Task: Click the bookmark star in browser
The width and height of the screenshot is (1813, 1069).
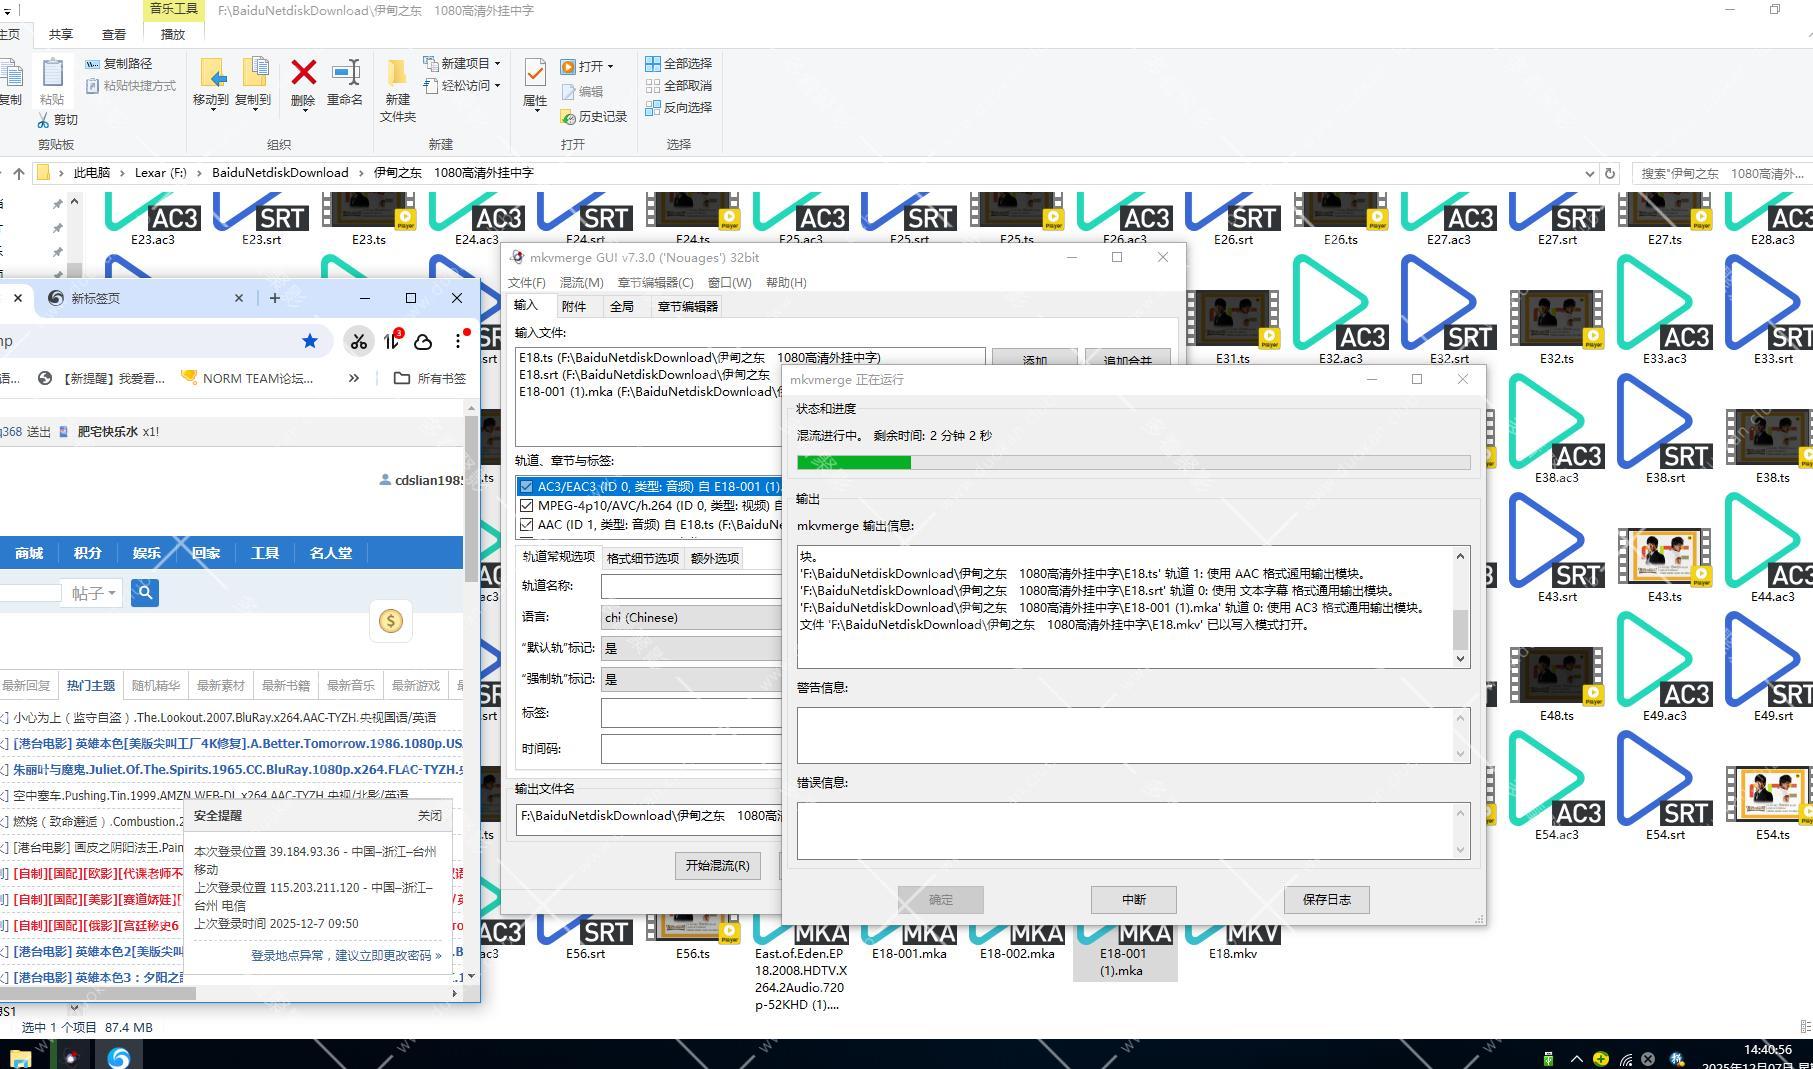Action: pos(310,341)
